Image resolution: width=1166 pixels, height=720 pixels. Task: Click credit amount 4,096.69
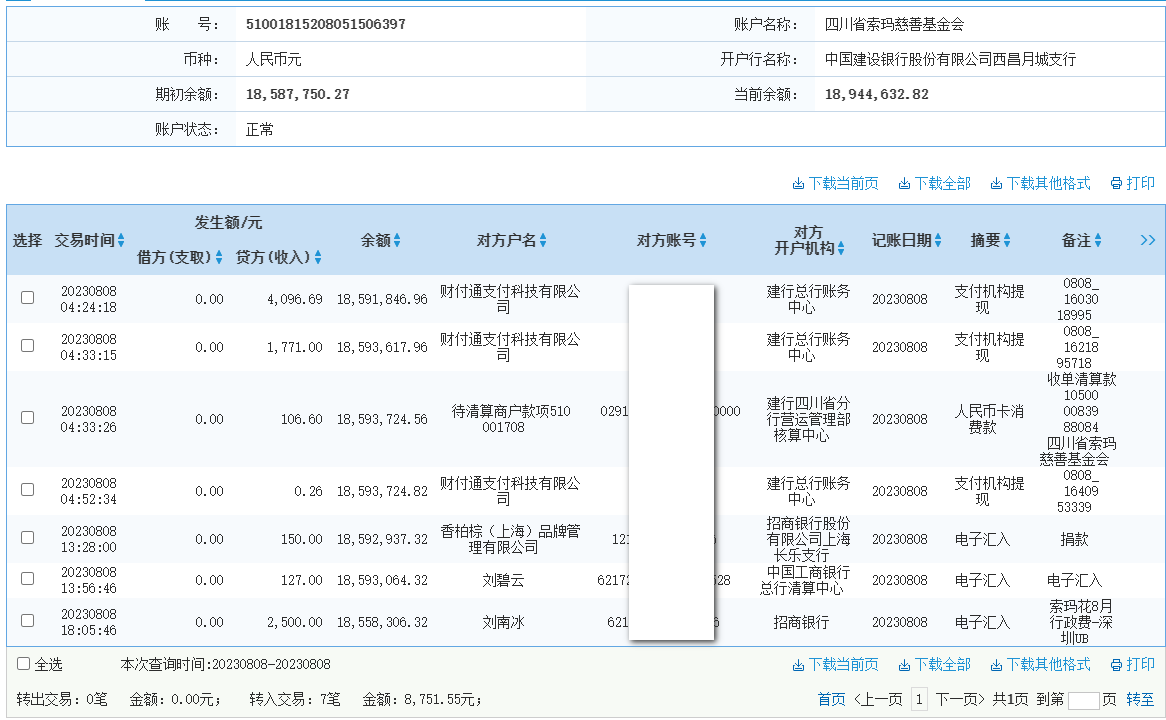tap(294, 299)
